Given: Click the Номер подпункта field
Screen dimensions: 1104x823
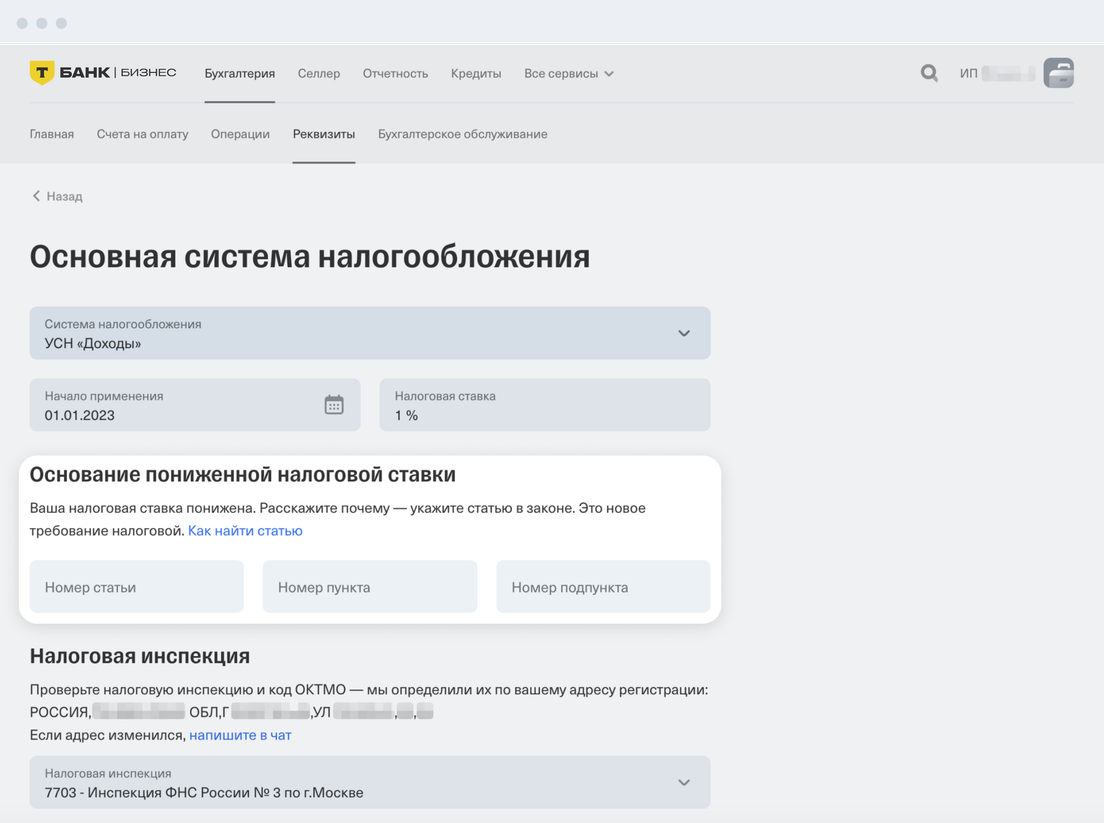Looking at the screenshot, I should tap(603, 586).
